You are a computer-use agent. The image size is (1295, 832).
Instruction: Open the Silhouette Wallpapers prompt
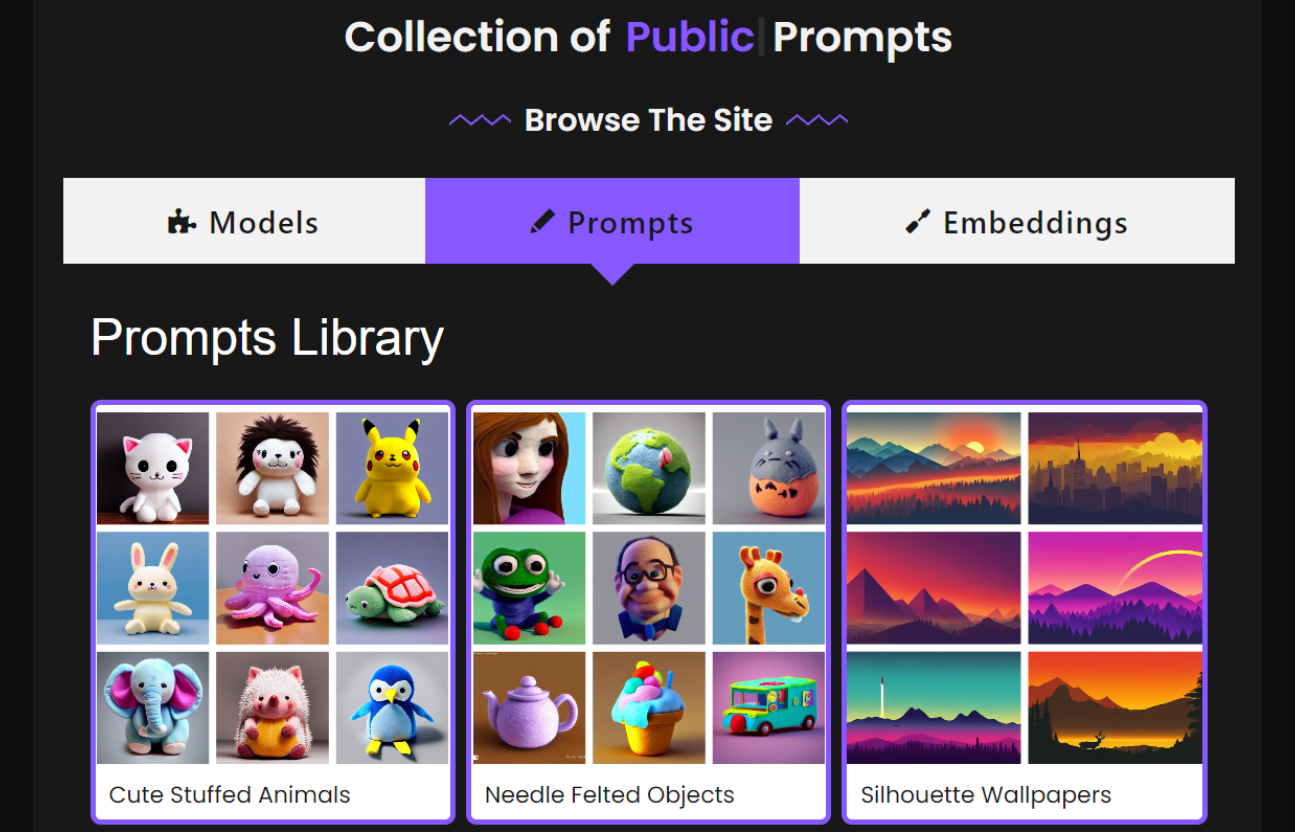coord(1025,612)
